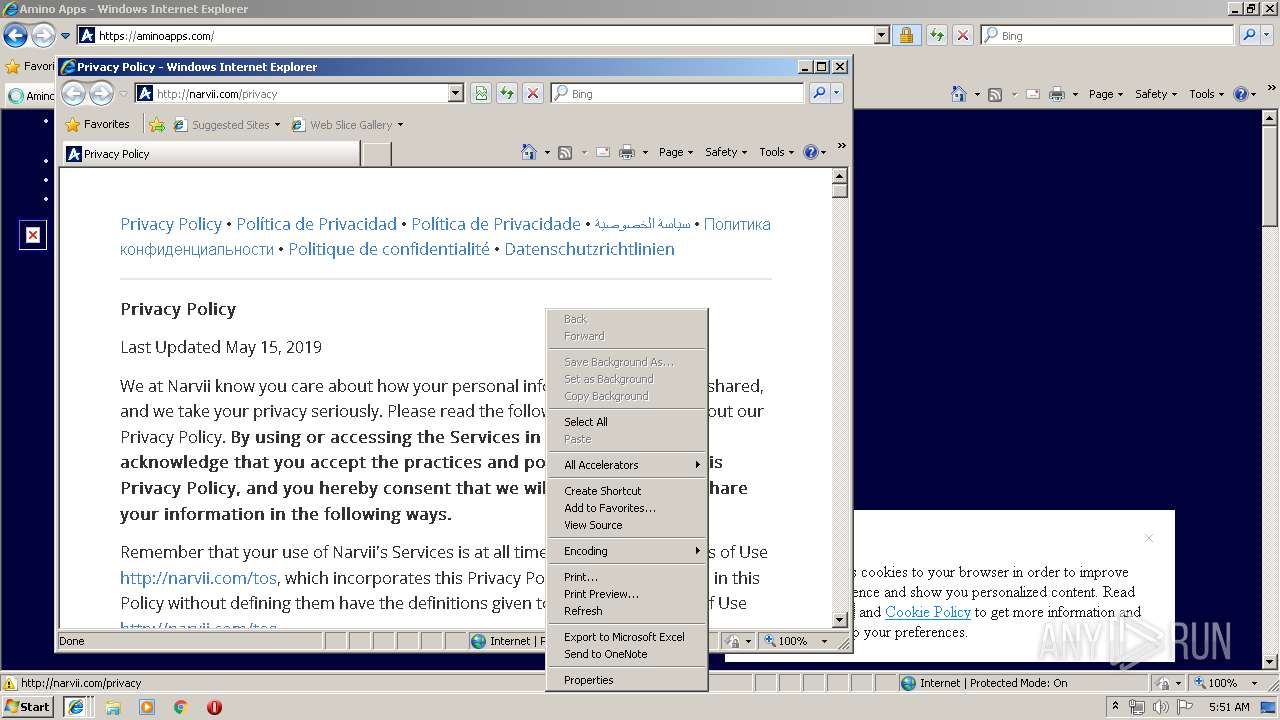Click Bing search box in Amino Apps window
Screen dimensions: 1280x720
[x=1107, y=35]
